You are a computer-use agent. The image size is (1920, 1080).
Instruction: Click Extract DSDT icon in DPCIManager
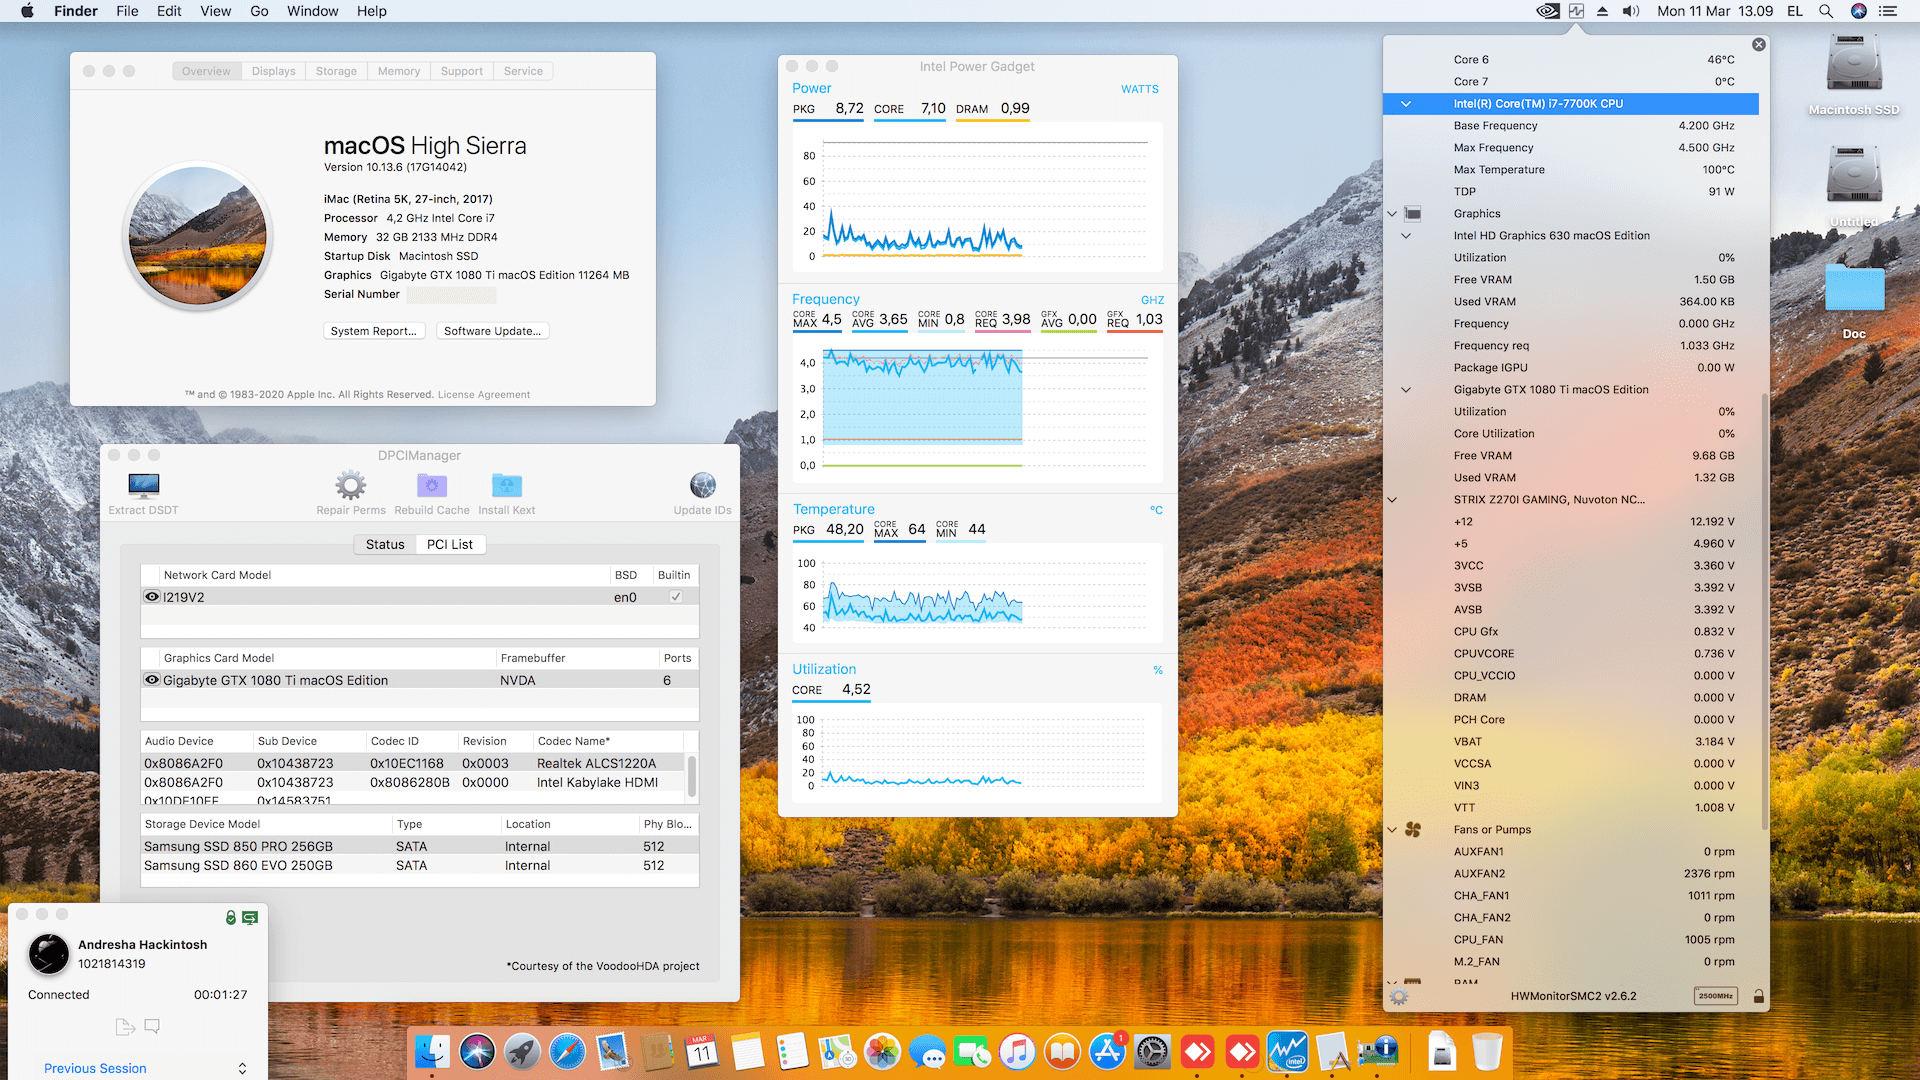click(x=143, y=486)
